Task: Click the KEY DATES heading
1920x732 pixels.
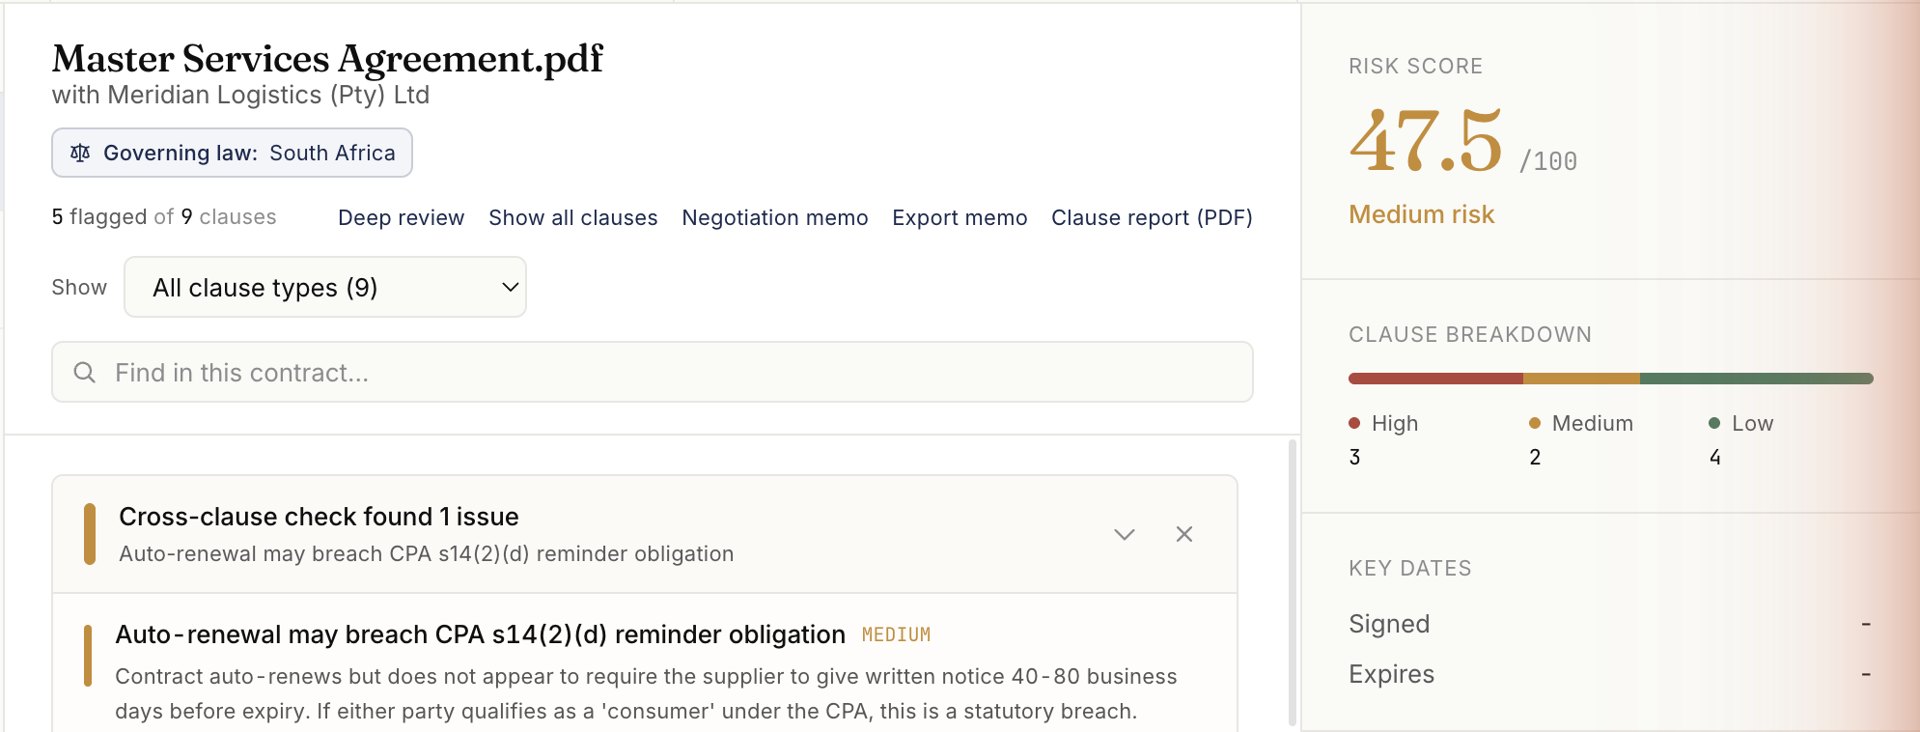Action: click(1410, 568)
